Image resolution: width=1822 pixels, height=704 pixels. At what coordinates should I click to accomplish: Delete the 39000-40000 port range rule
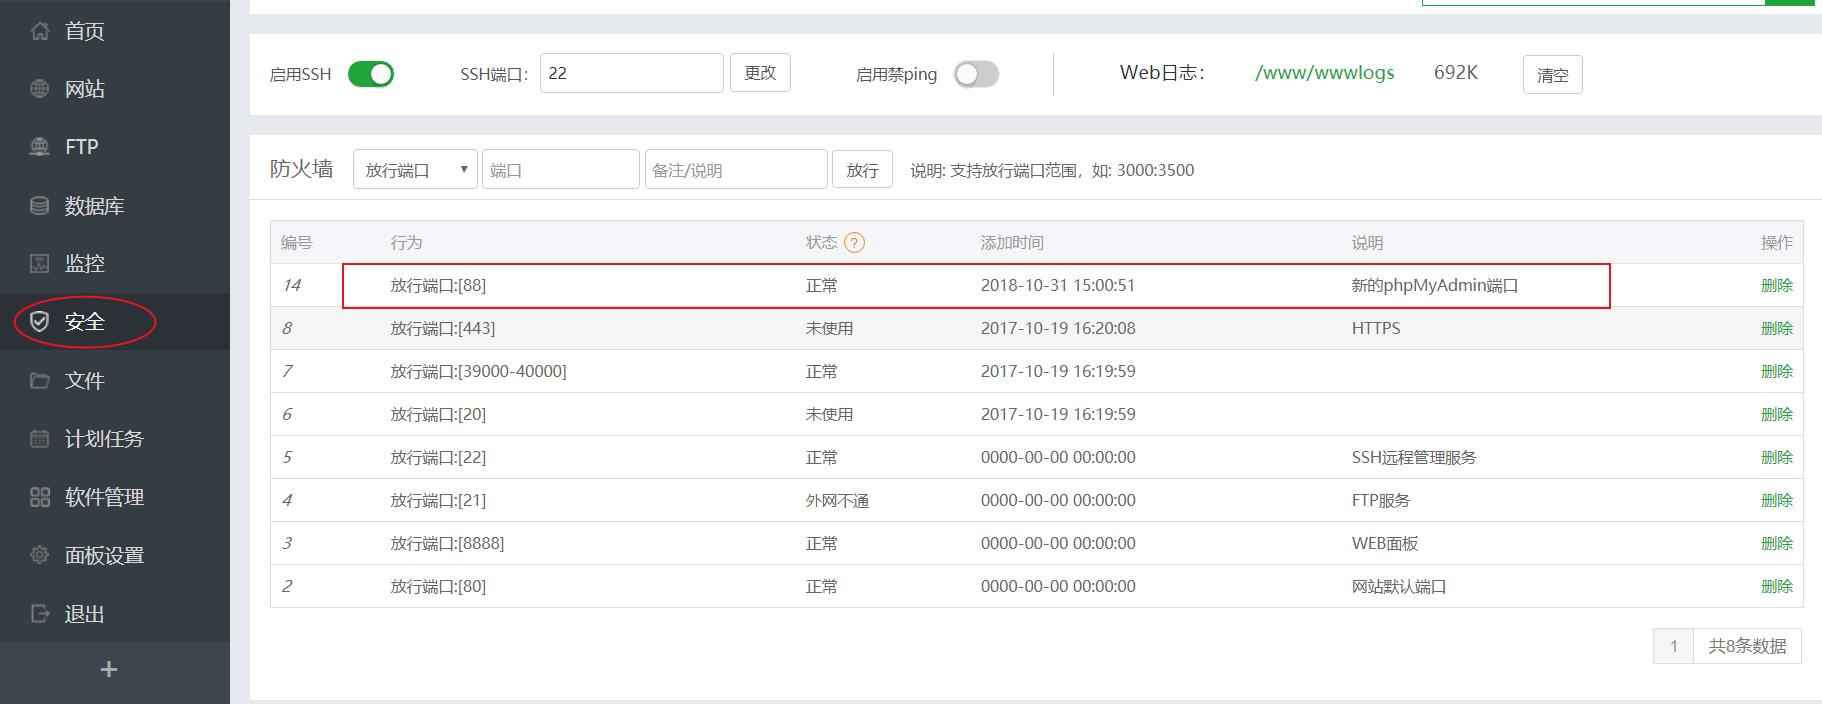click(1777, 371)
